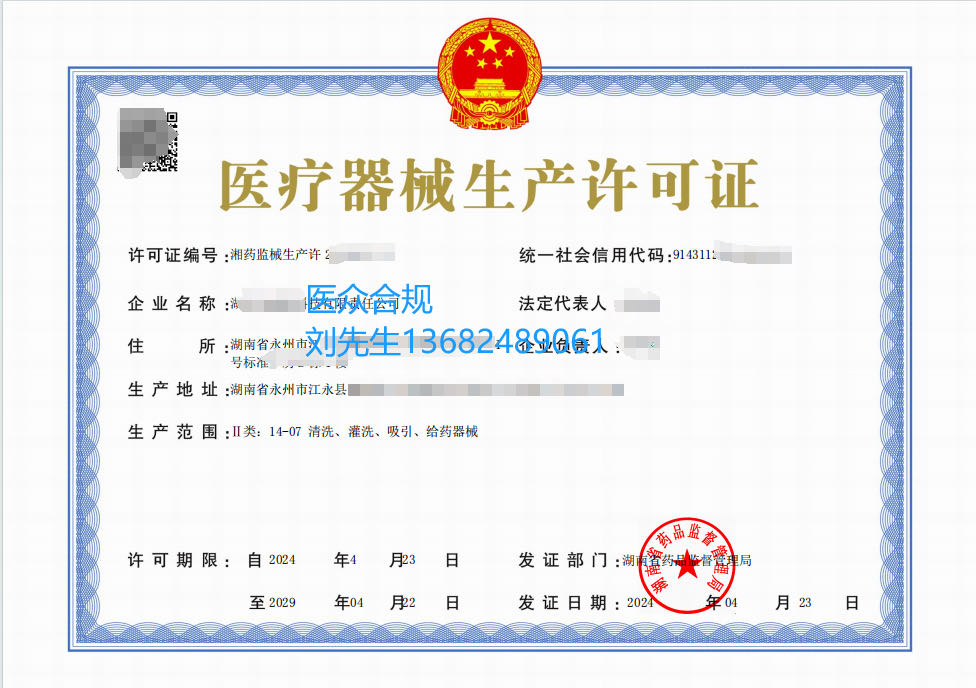
Task: Select the 住所 label
Action: pyautogui.click(x=172, y=346)
